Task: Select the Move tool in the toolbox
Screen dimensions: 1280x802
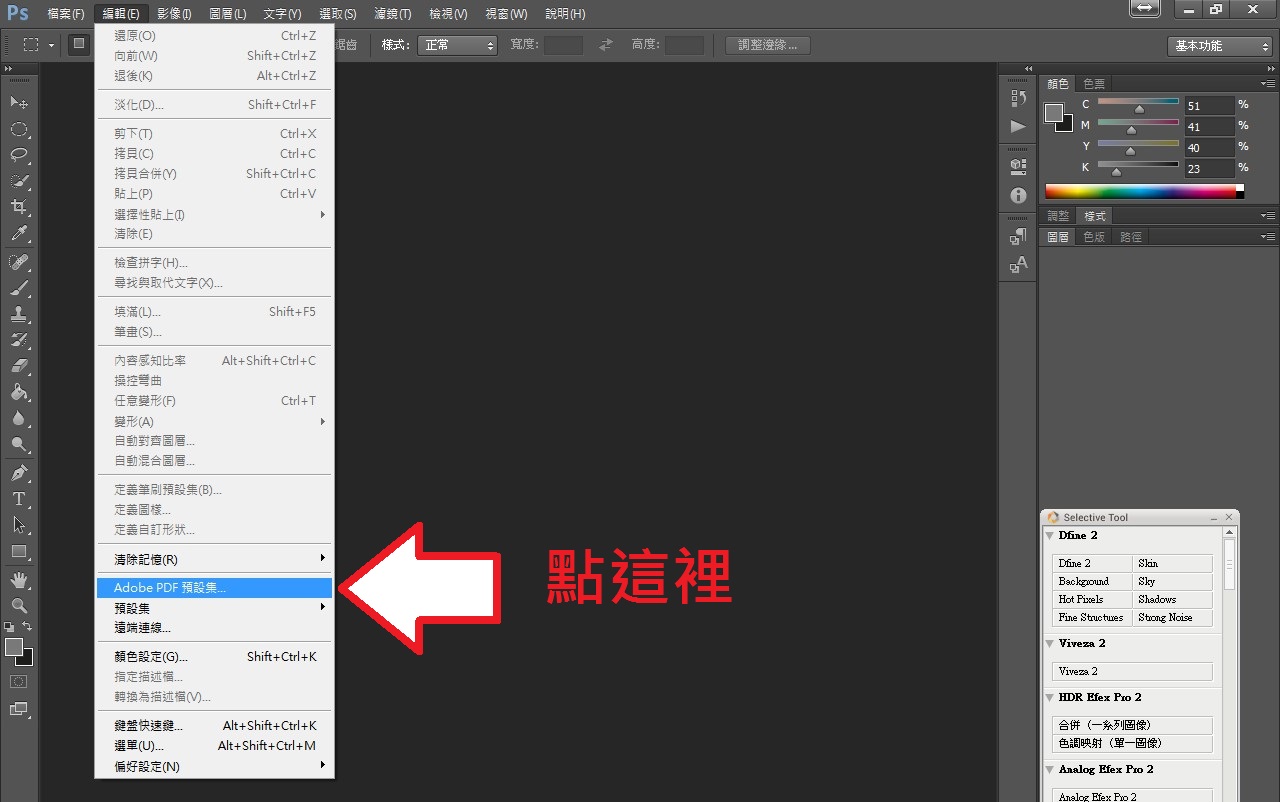Action: 19,103
